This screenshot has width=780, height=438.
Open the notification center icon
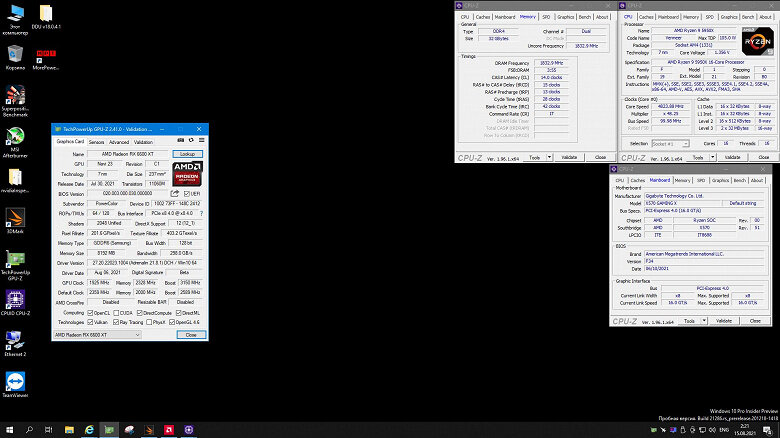pos(768,430)
